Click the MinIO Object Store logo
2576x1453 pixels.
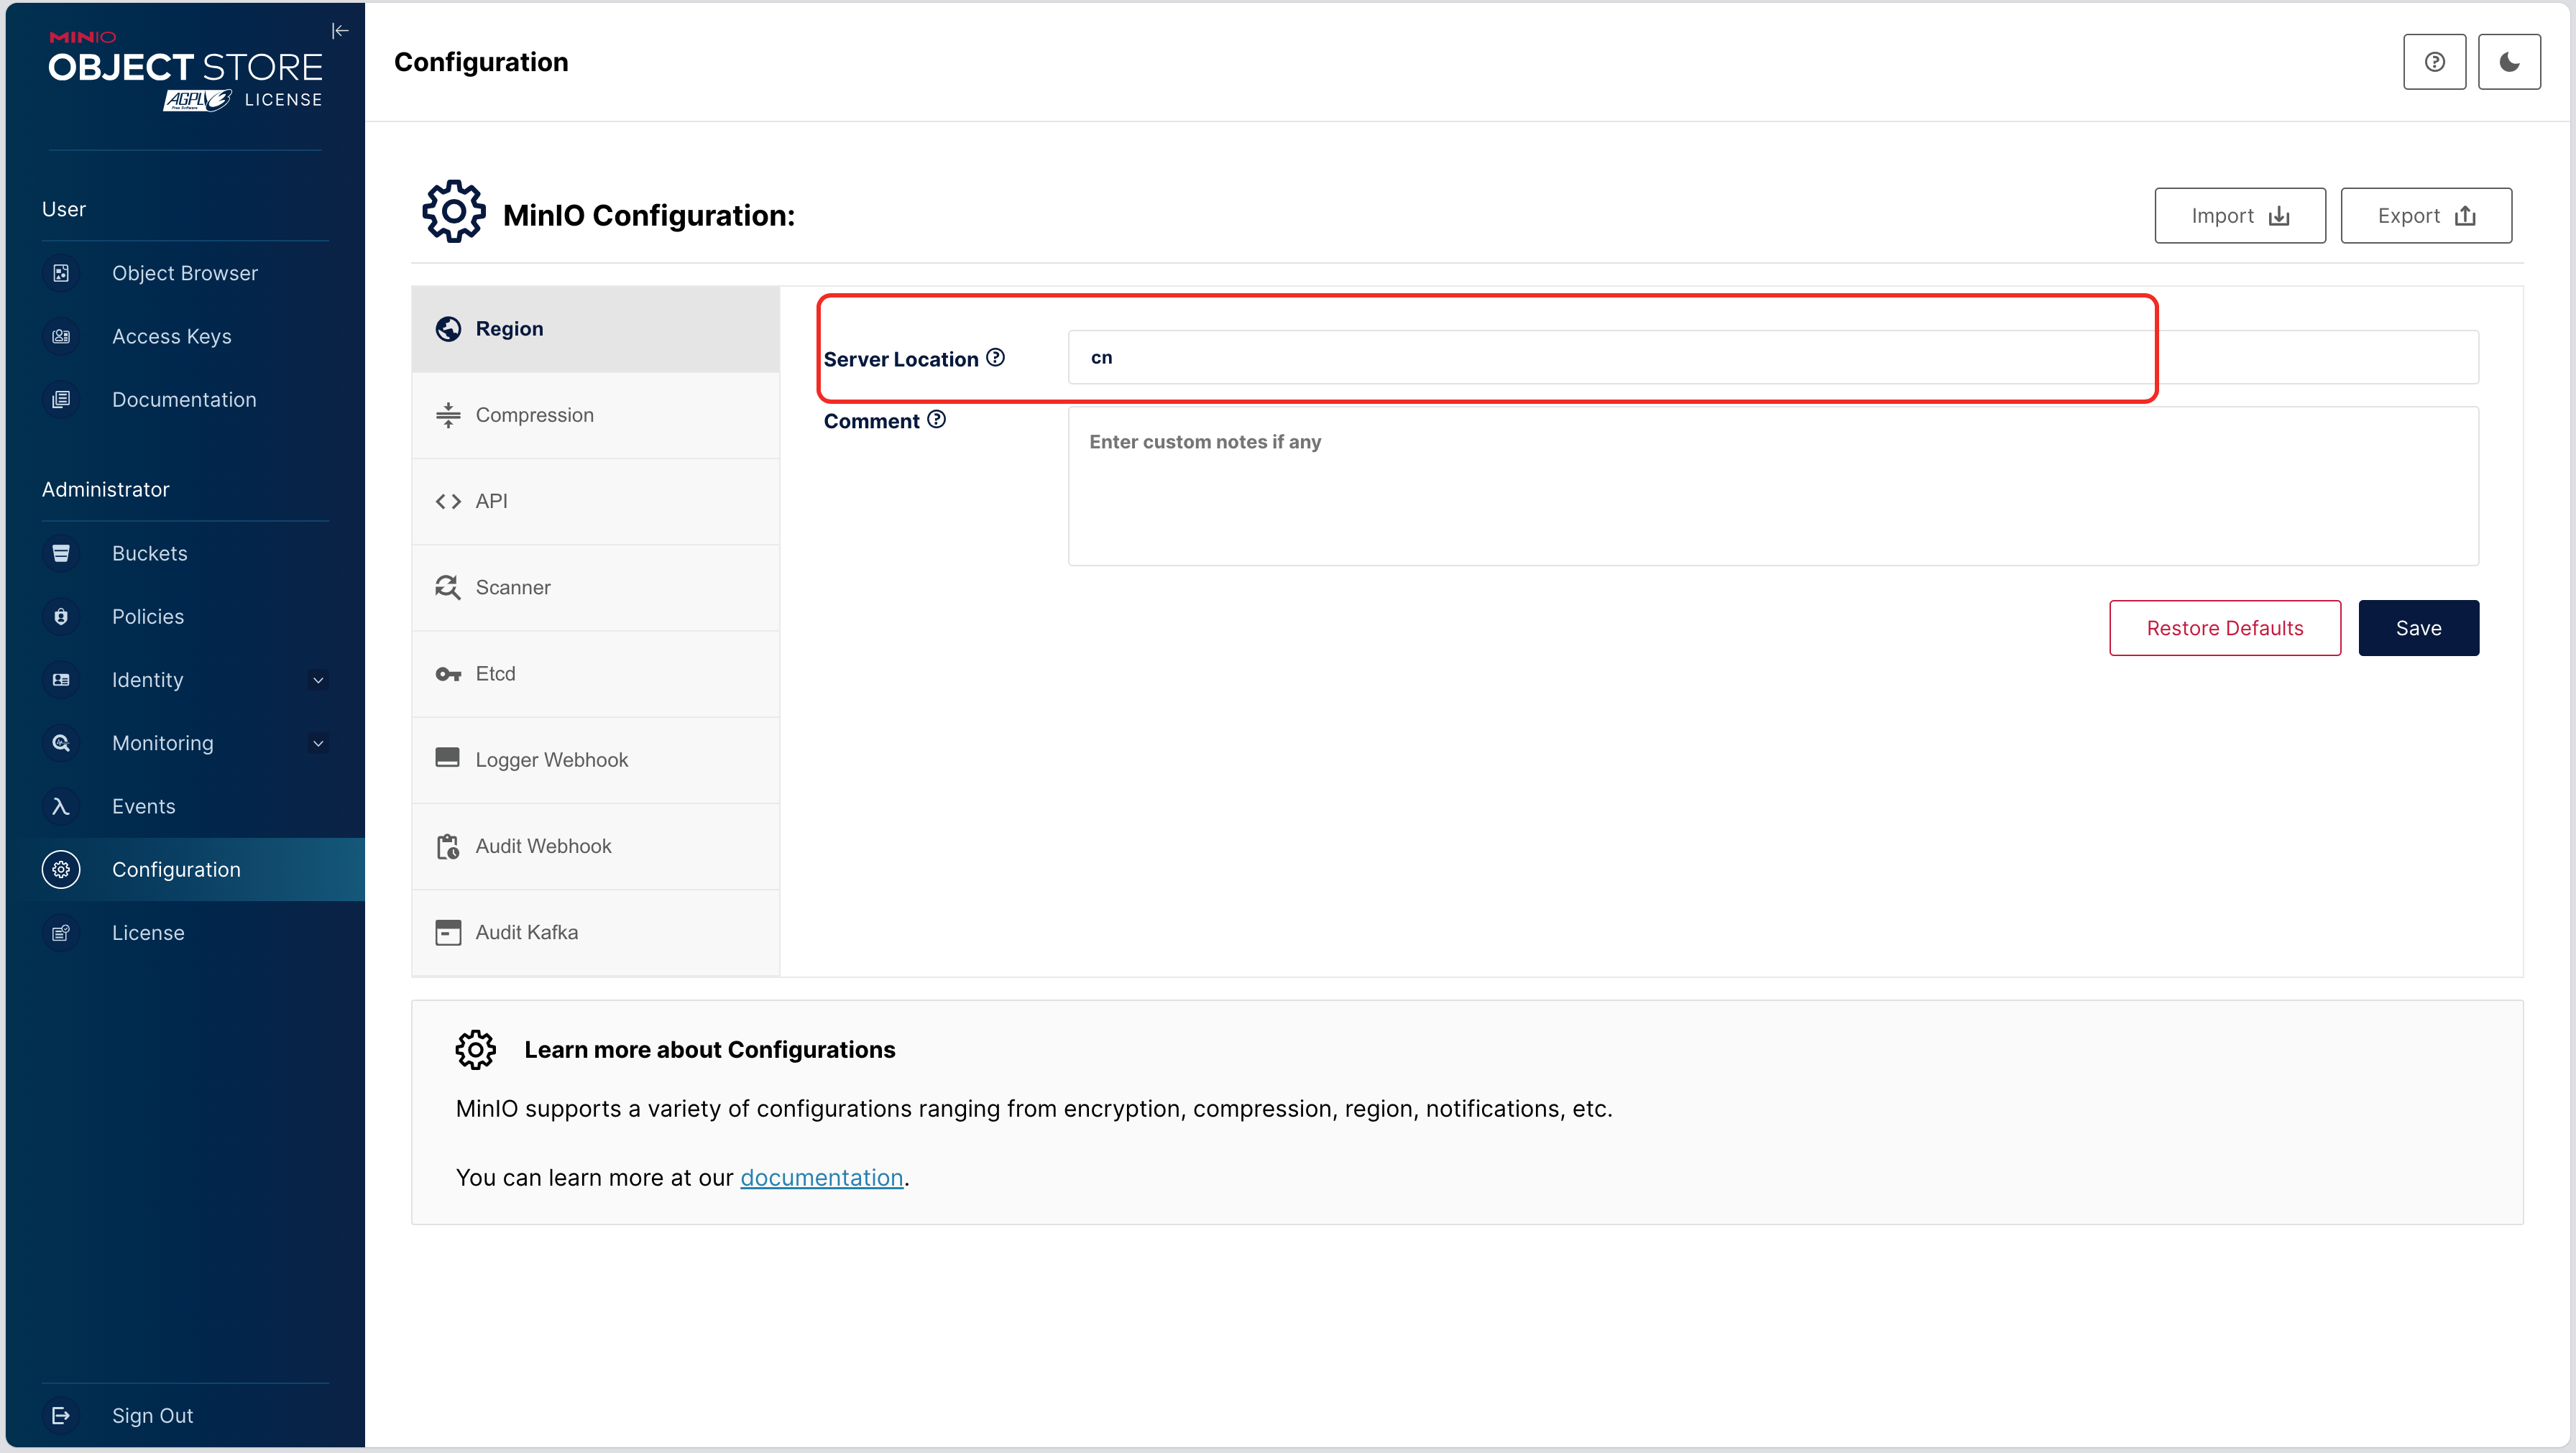185,70
